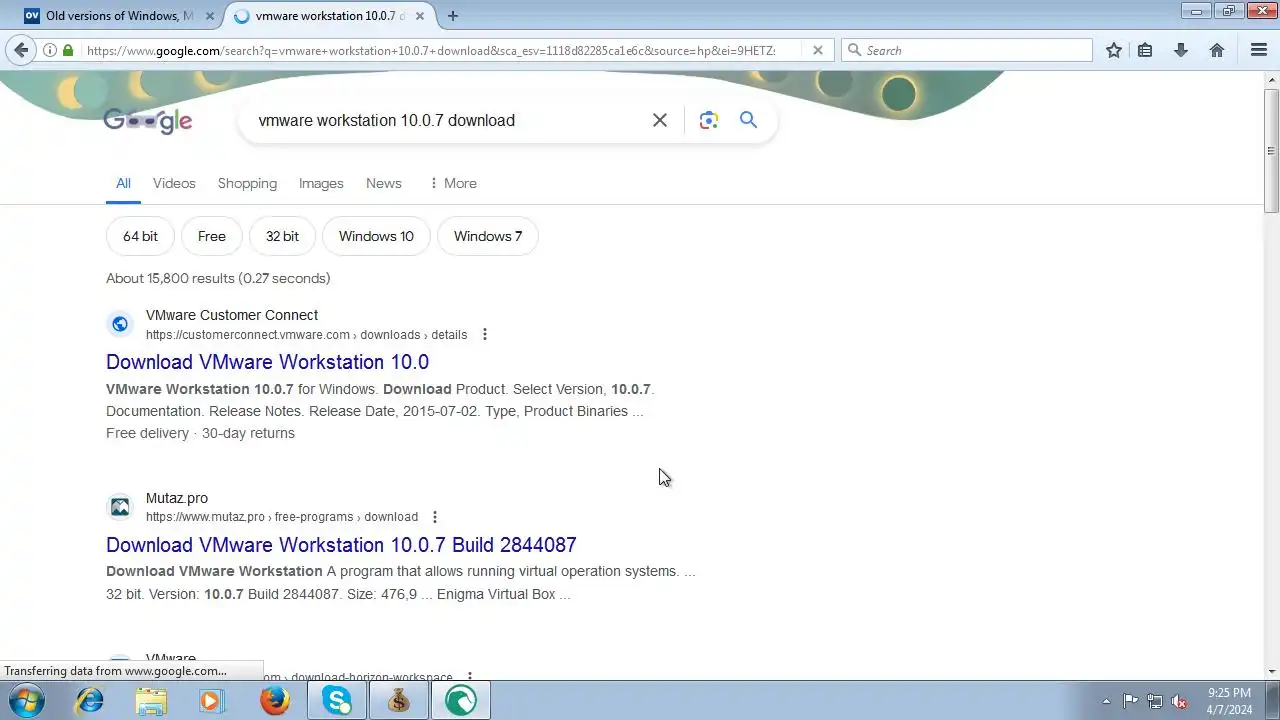Screen dimensions: 1280x720
Task: Switch to Shopping results tab
Action: pos(247,183)
